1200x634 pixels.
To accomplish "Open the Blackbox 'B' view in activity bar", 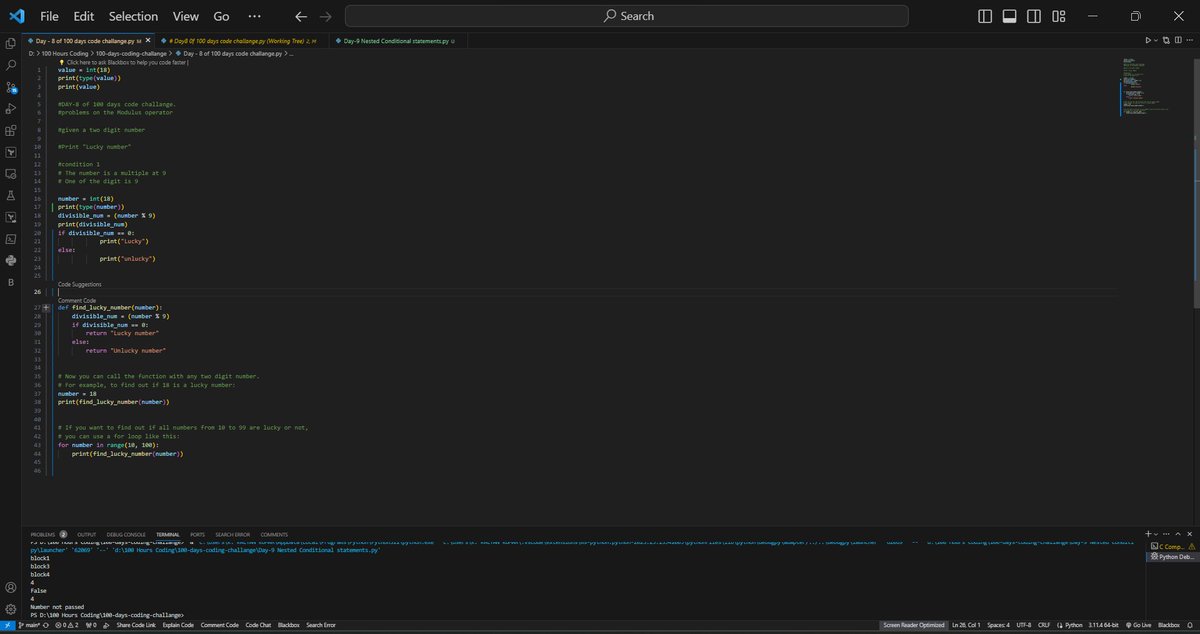I will click(x=11, y=282).
